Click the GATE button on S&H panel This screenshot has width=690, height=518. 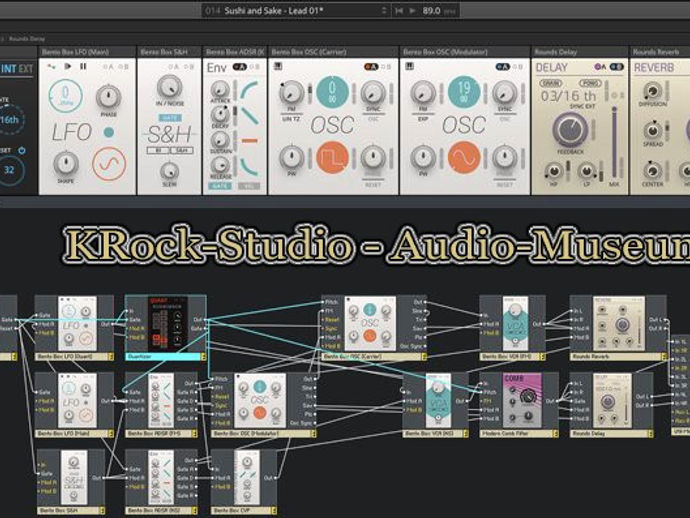point(169,118)
